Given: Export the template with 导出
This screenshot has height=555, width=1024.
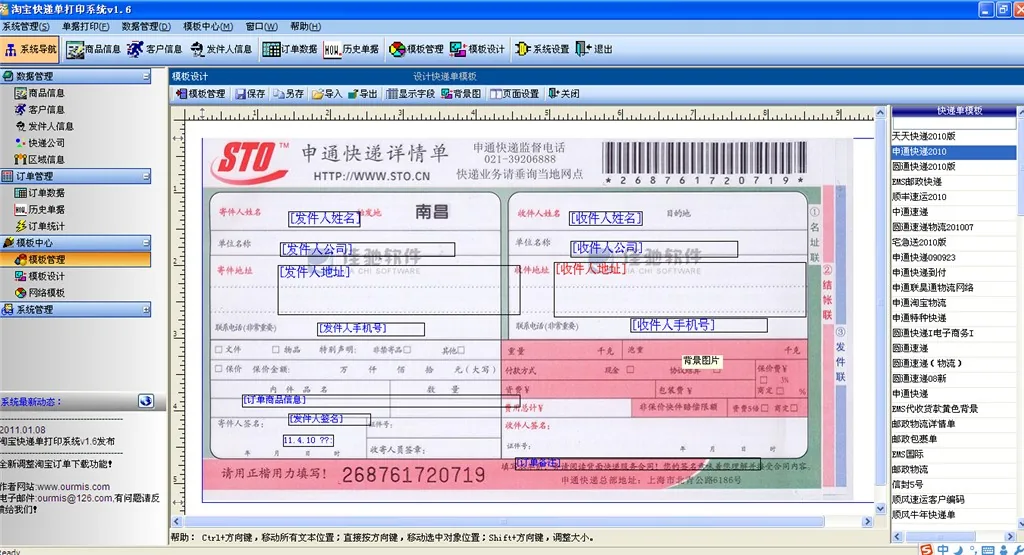Looking at the screenshot, I should [x=363, y=93].
